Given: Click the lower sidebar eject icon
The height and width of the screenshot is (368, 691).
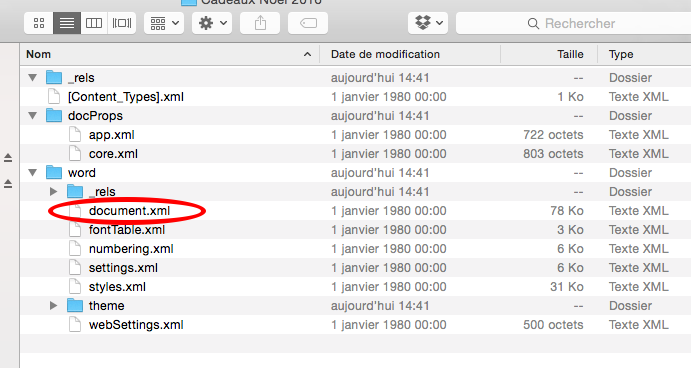Looking at the screenshot, I should 8,183.
